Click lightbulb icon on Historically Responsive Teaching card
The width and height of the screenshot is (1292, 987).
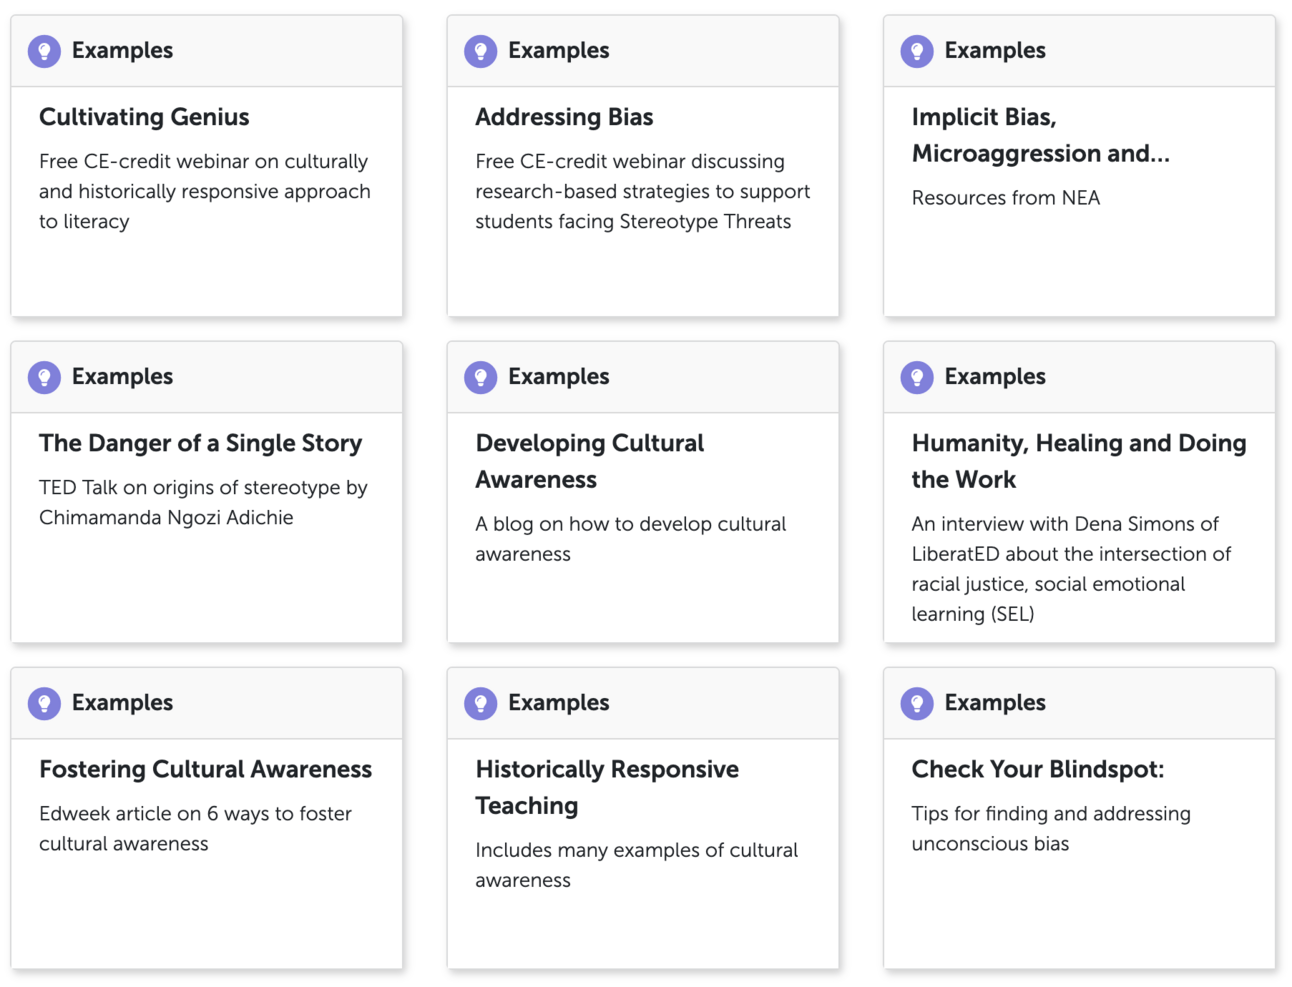481,703
